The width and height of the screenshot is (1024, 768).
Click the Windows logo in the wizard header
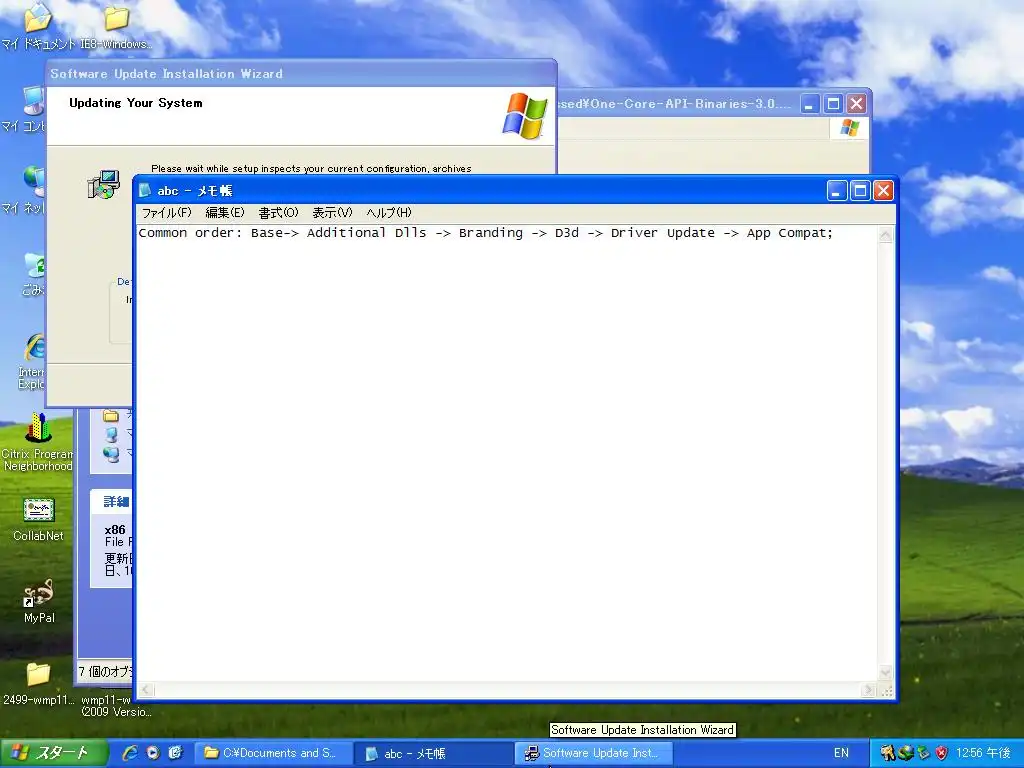524,116
